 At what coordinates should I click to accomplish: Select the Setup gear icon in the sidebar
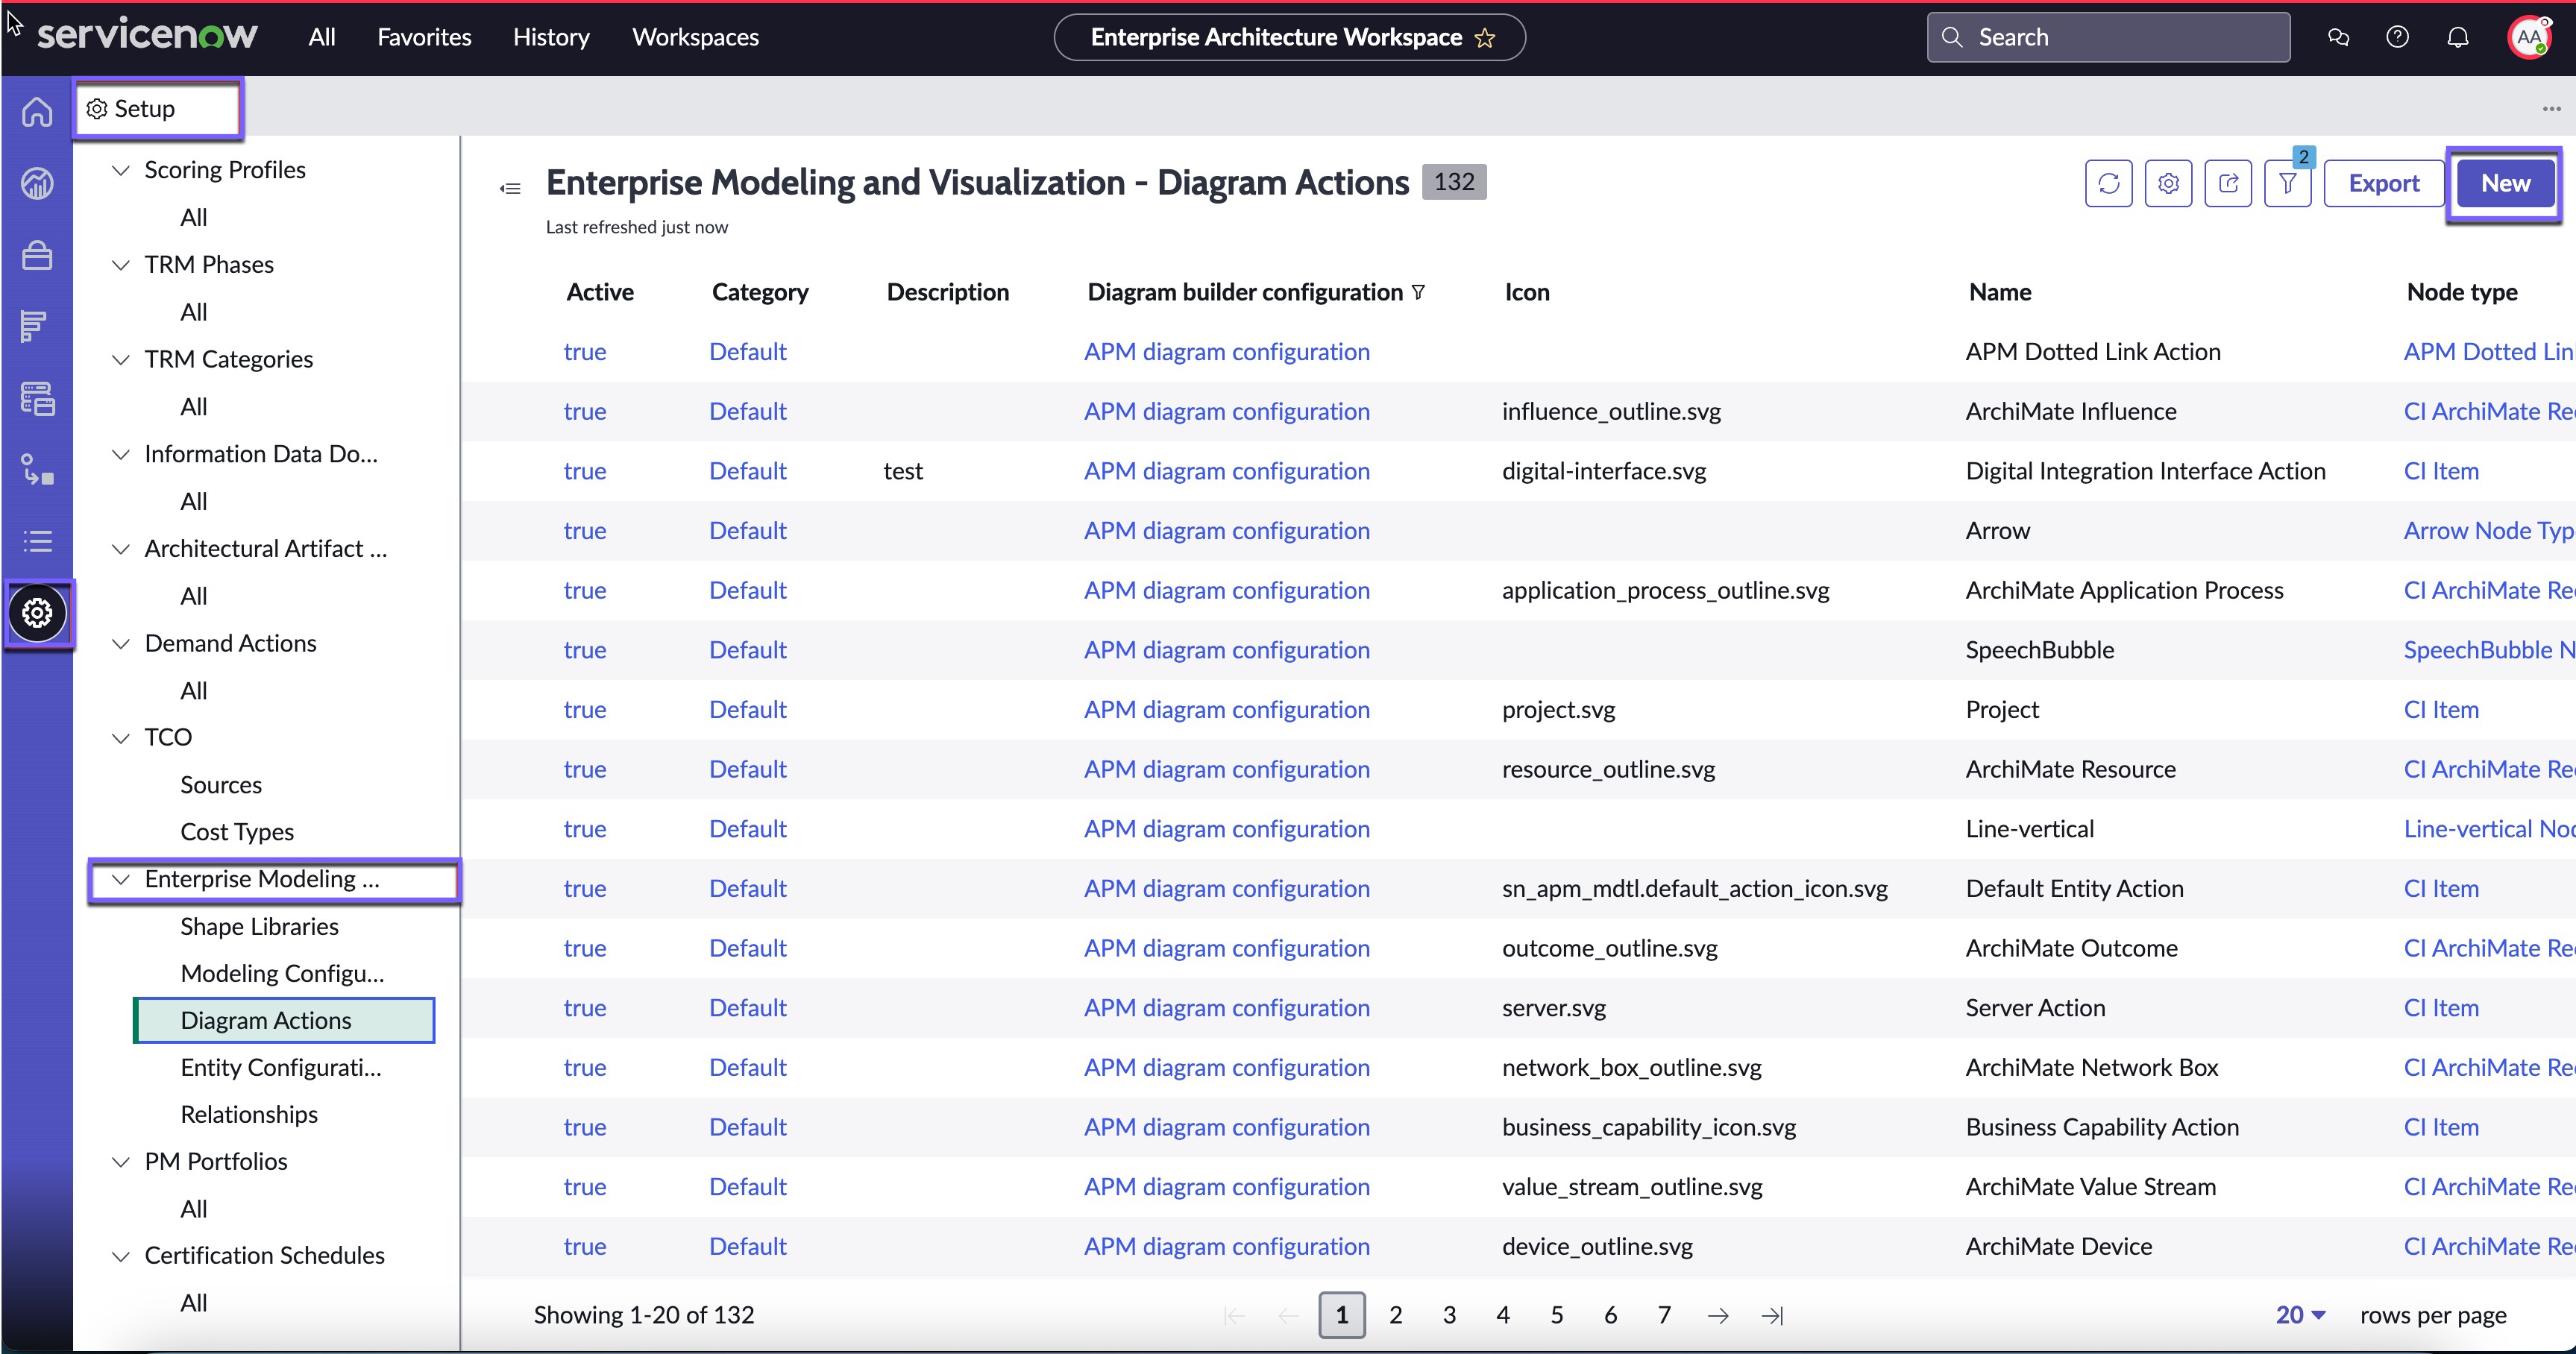point(37,612)
